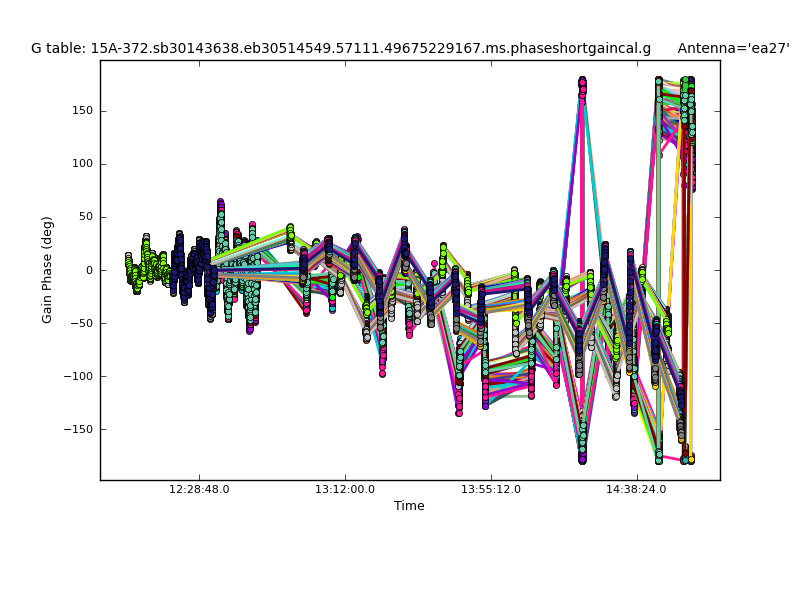
Task: Click the −100 y-axis tick label
Action: tap(77, 376)
